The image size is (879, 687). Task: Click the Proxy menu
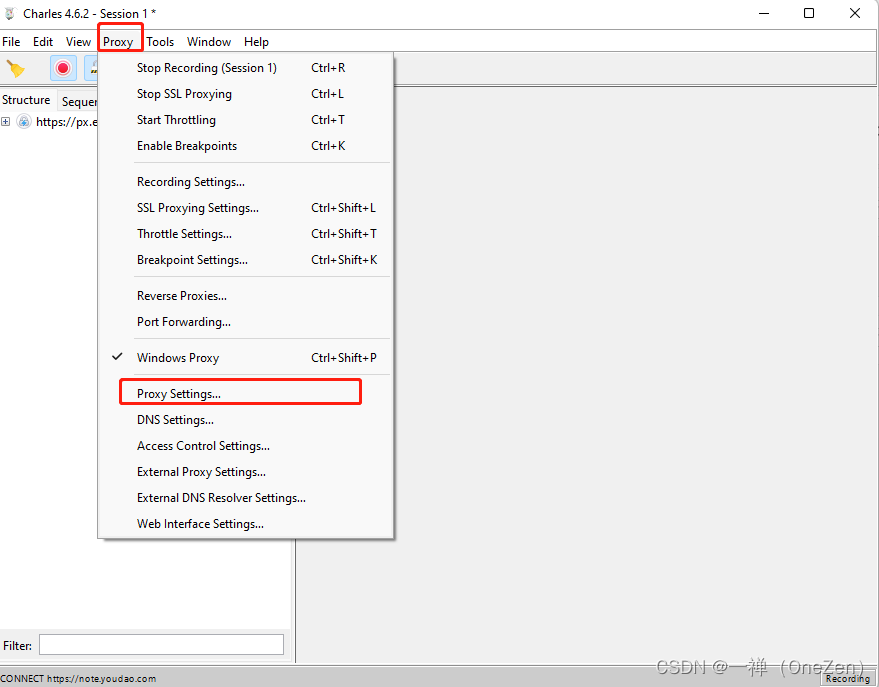pos(118,42)
